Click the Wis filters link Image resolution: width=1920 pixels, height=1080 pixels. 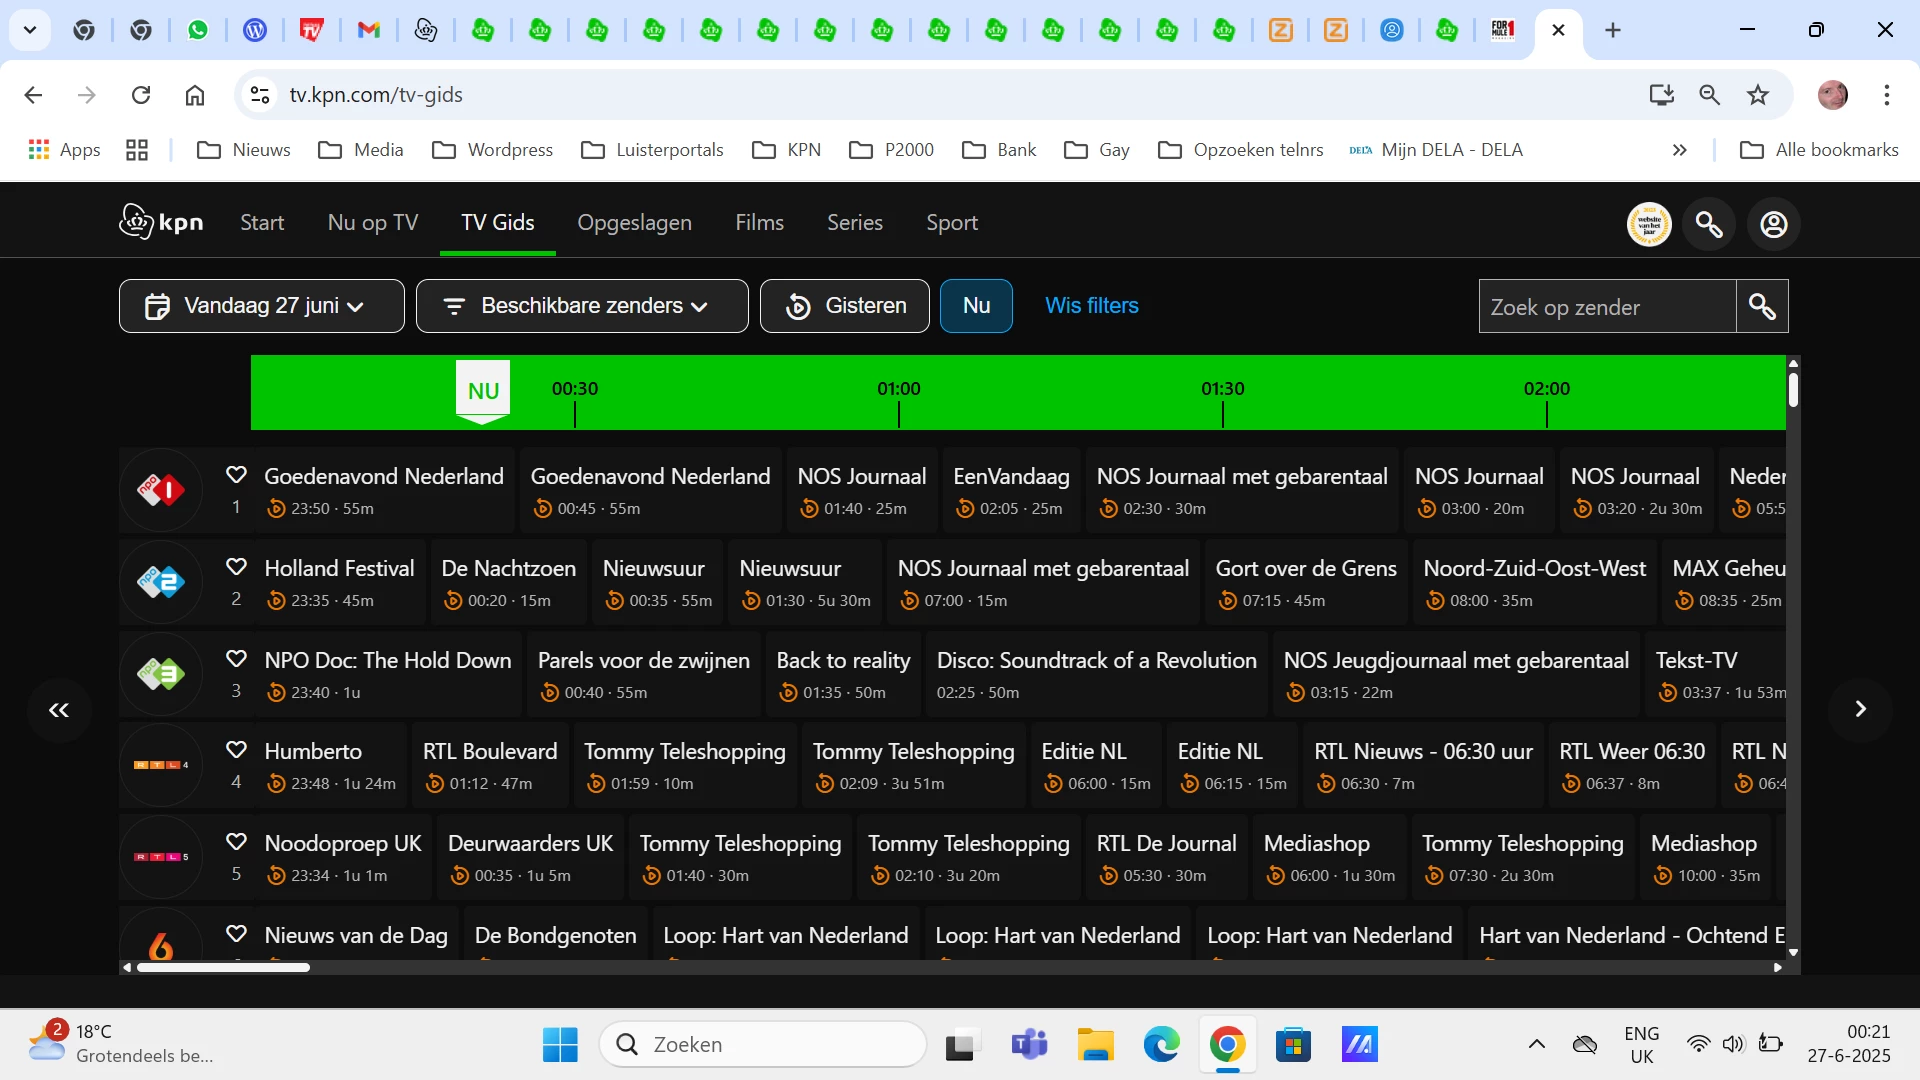click(x=1092, y=306)
